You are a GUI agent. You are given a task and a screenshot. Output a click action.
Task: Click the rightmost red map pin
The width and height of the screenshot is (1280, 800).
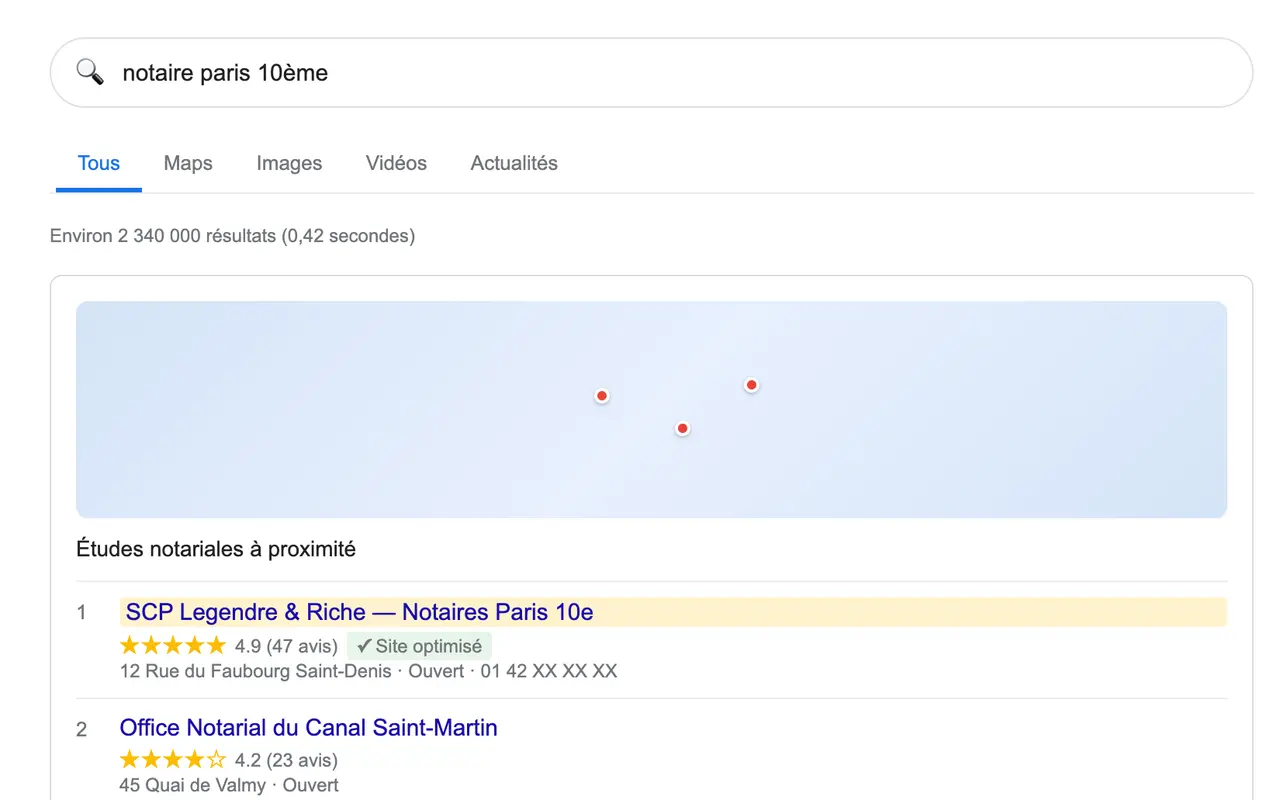point(751,385)
